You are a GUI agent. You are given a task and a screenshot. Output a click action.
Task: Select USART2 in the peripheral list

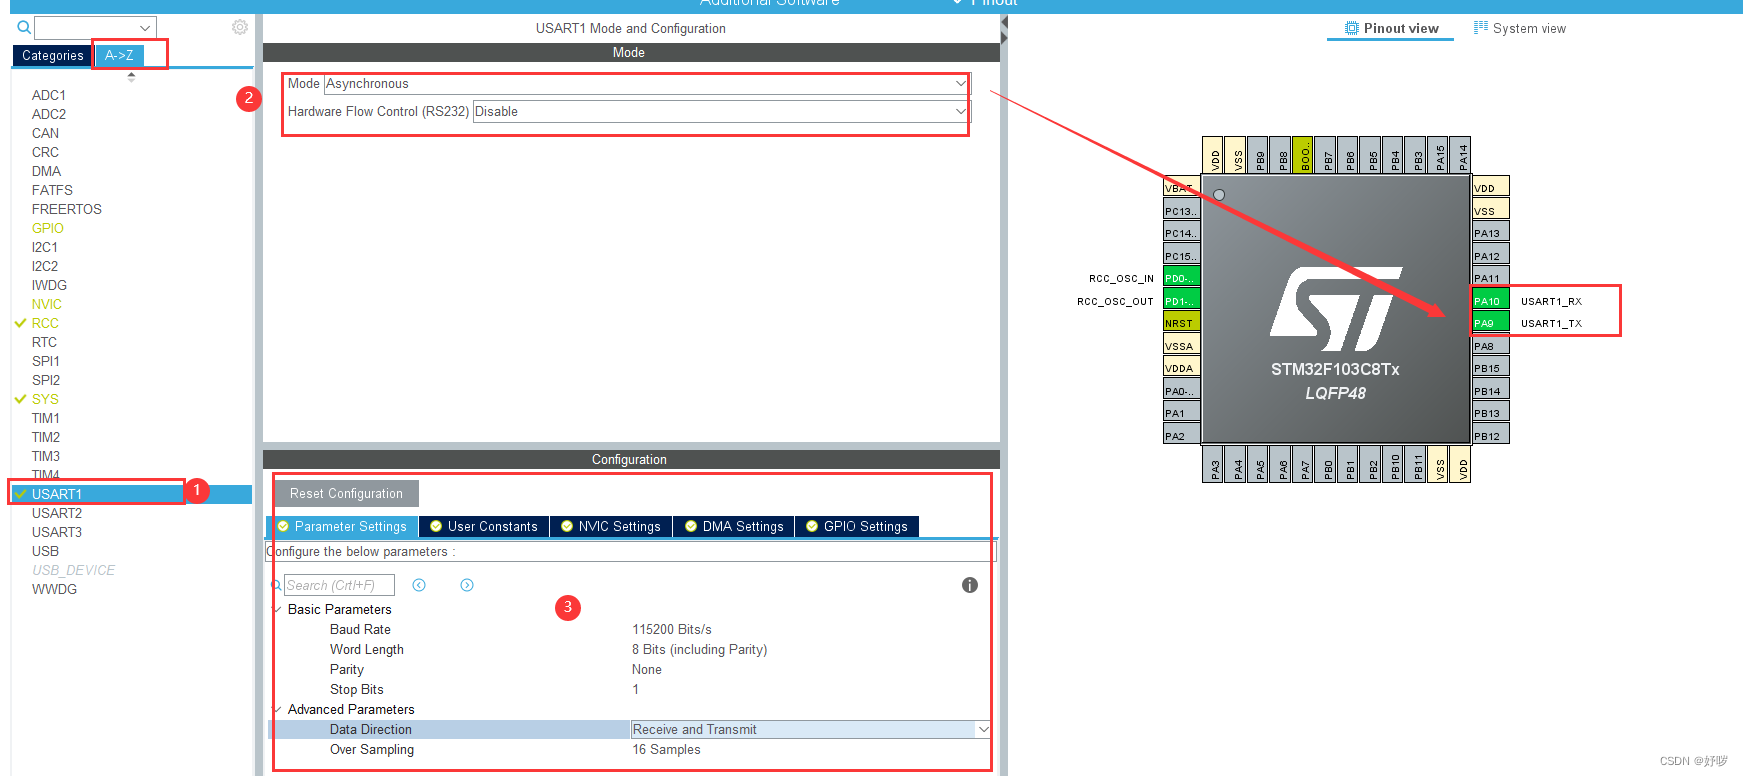pos(57,513)
